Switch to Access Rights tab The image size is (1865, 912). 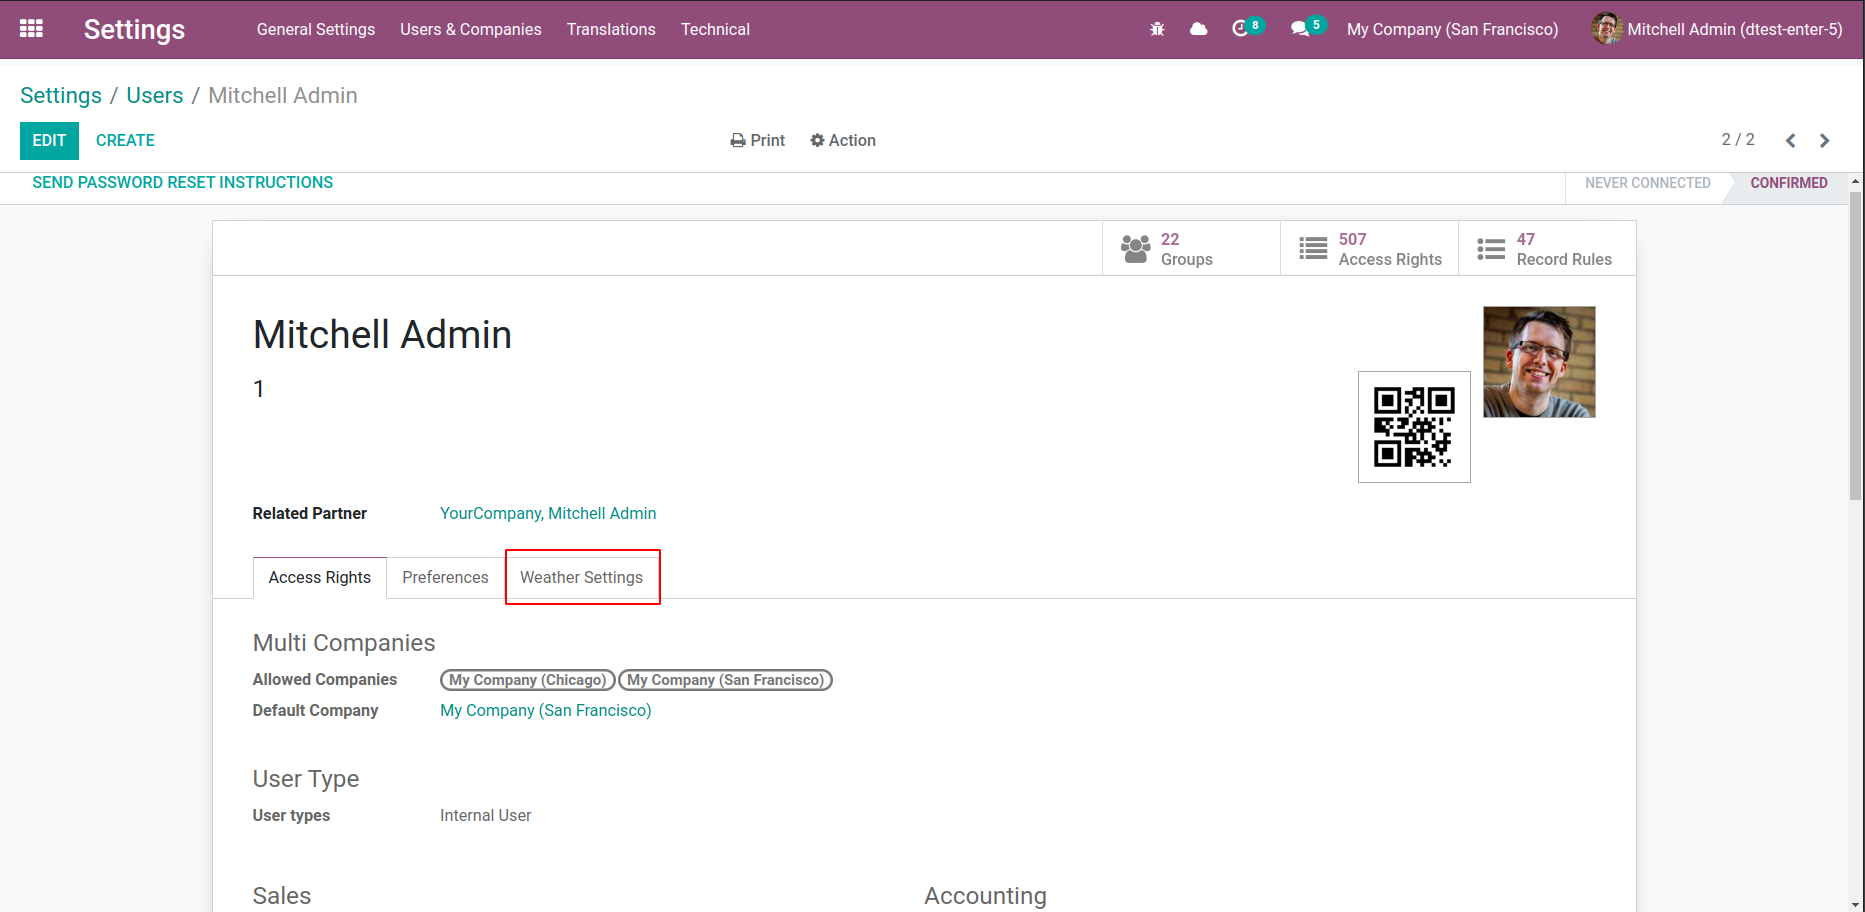click(x=320, y=578)
